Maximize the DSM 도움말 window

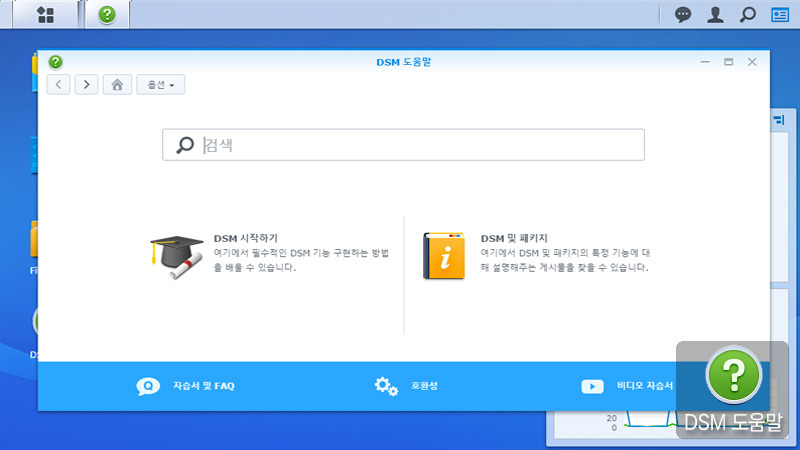729,62
